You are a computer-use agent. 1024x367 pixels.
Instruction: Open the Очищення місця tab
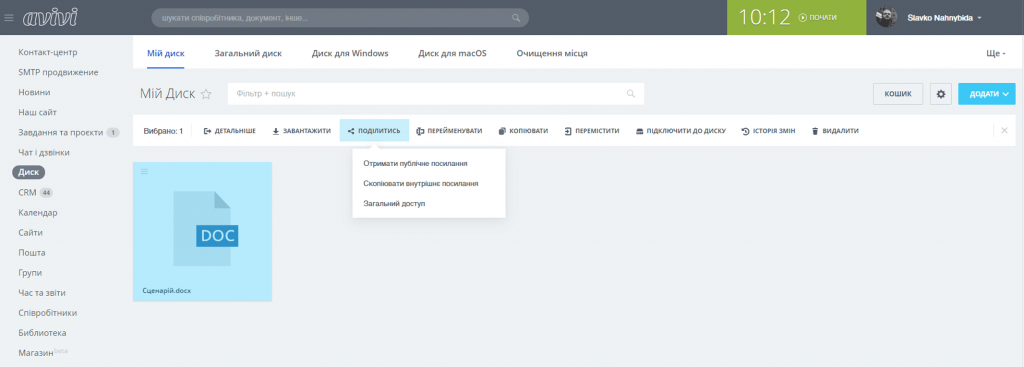click(x=552, y=54)
